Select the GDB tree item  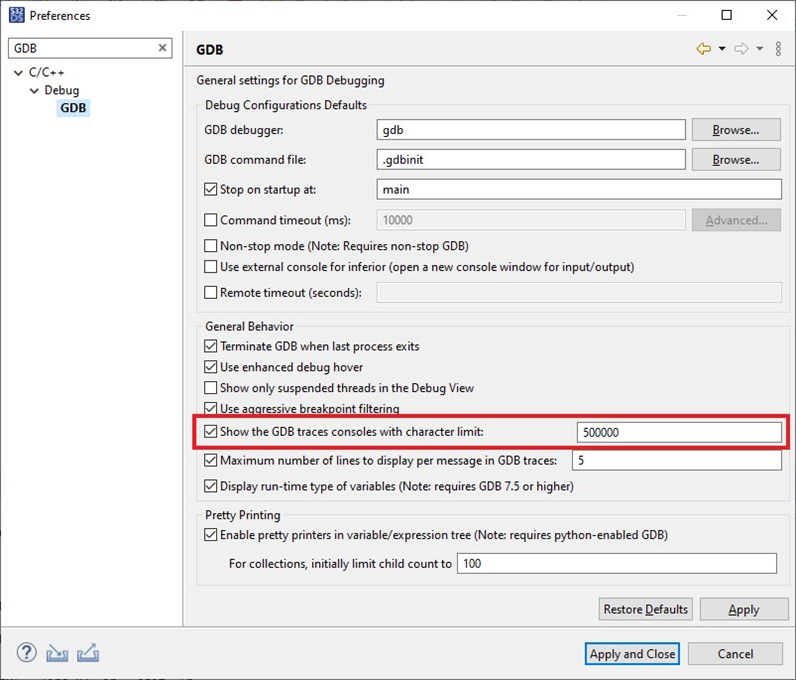pyautogui.click(x=73, y=108)
